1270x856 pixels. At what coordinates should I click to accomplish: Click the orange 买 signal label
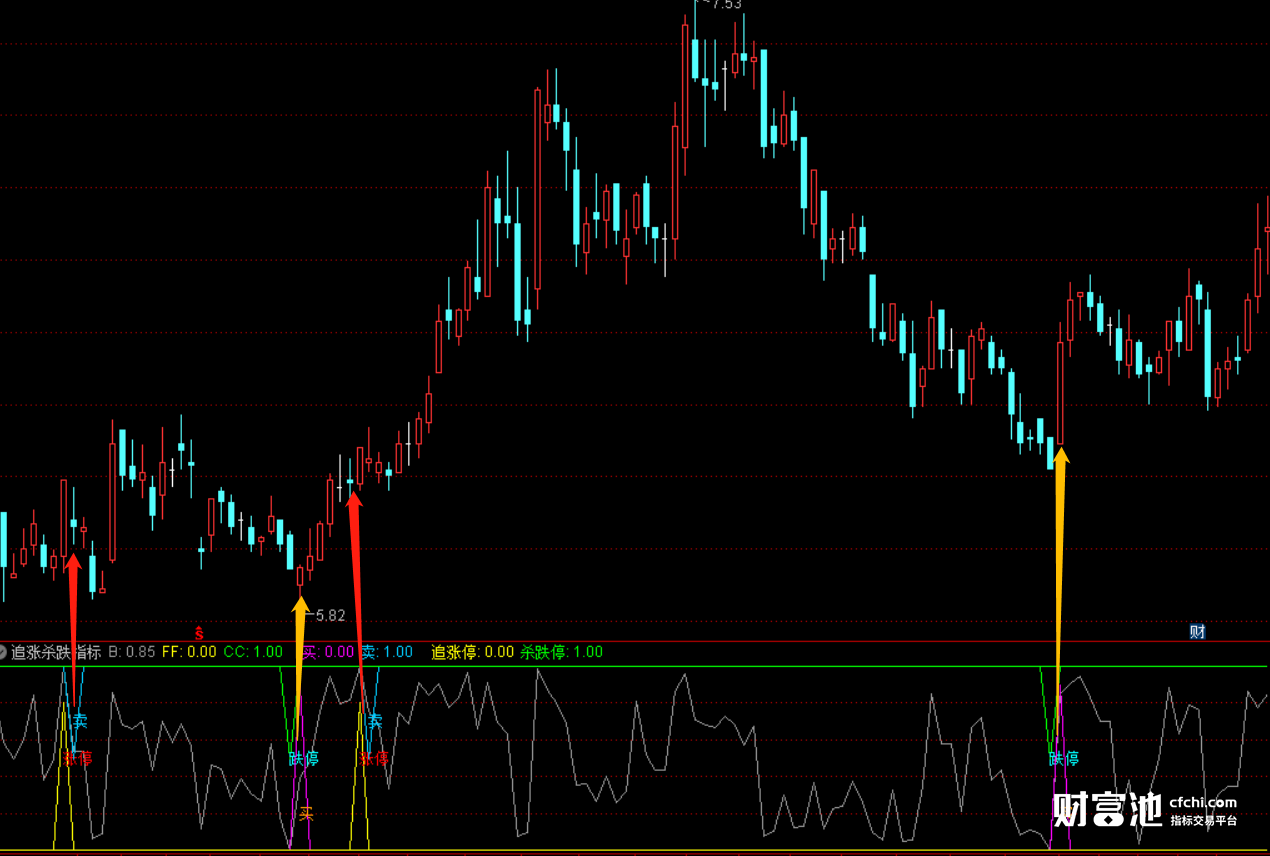306,814
